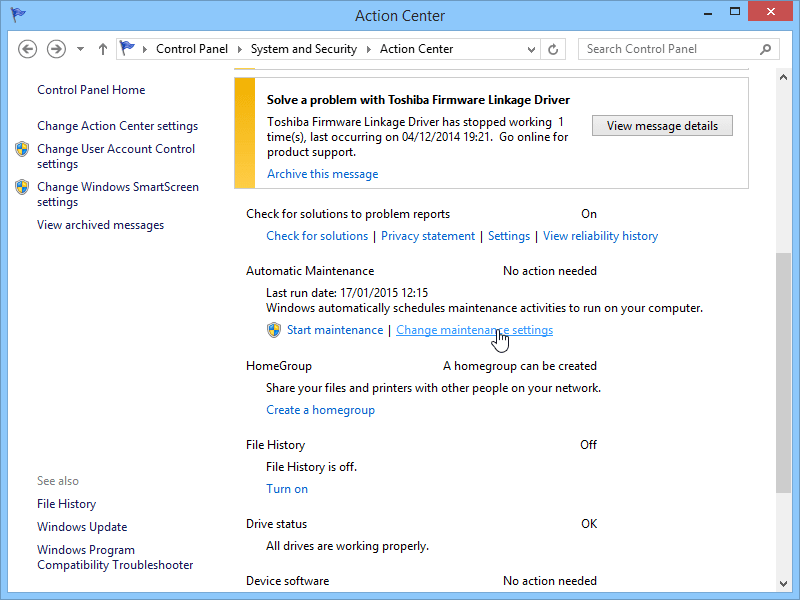Image resolution: width=800 pixels, height=600 pixels.
Task: Select the 'Drive status' heading text
Action: point(276,524)
